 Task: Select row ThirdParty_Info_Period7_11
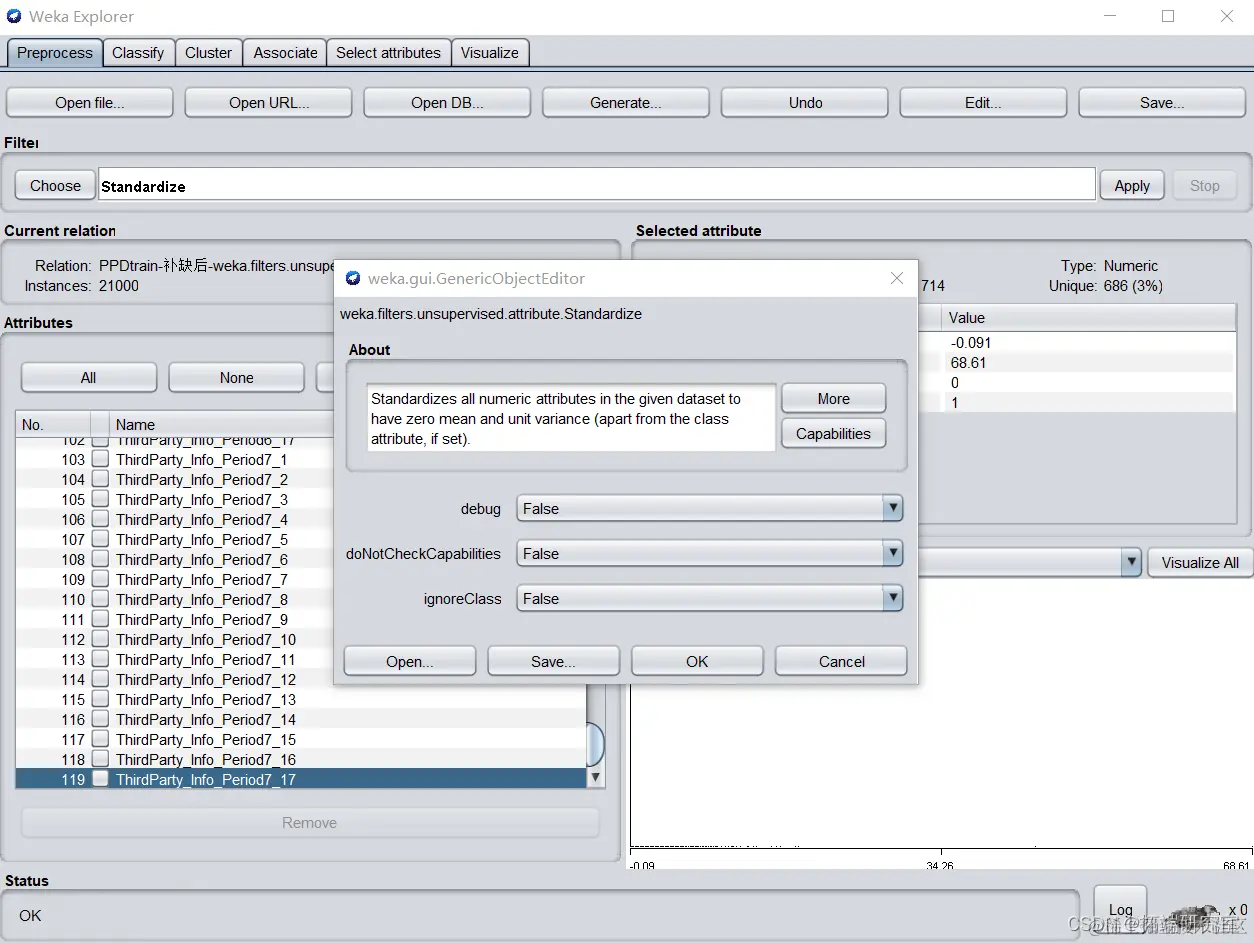pos(175,659)
